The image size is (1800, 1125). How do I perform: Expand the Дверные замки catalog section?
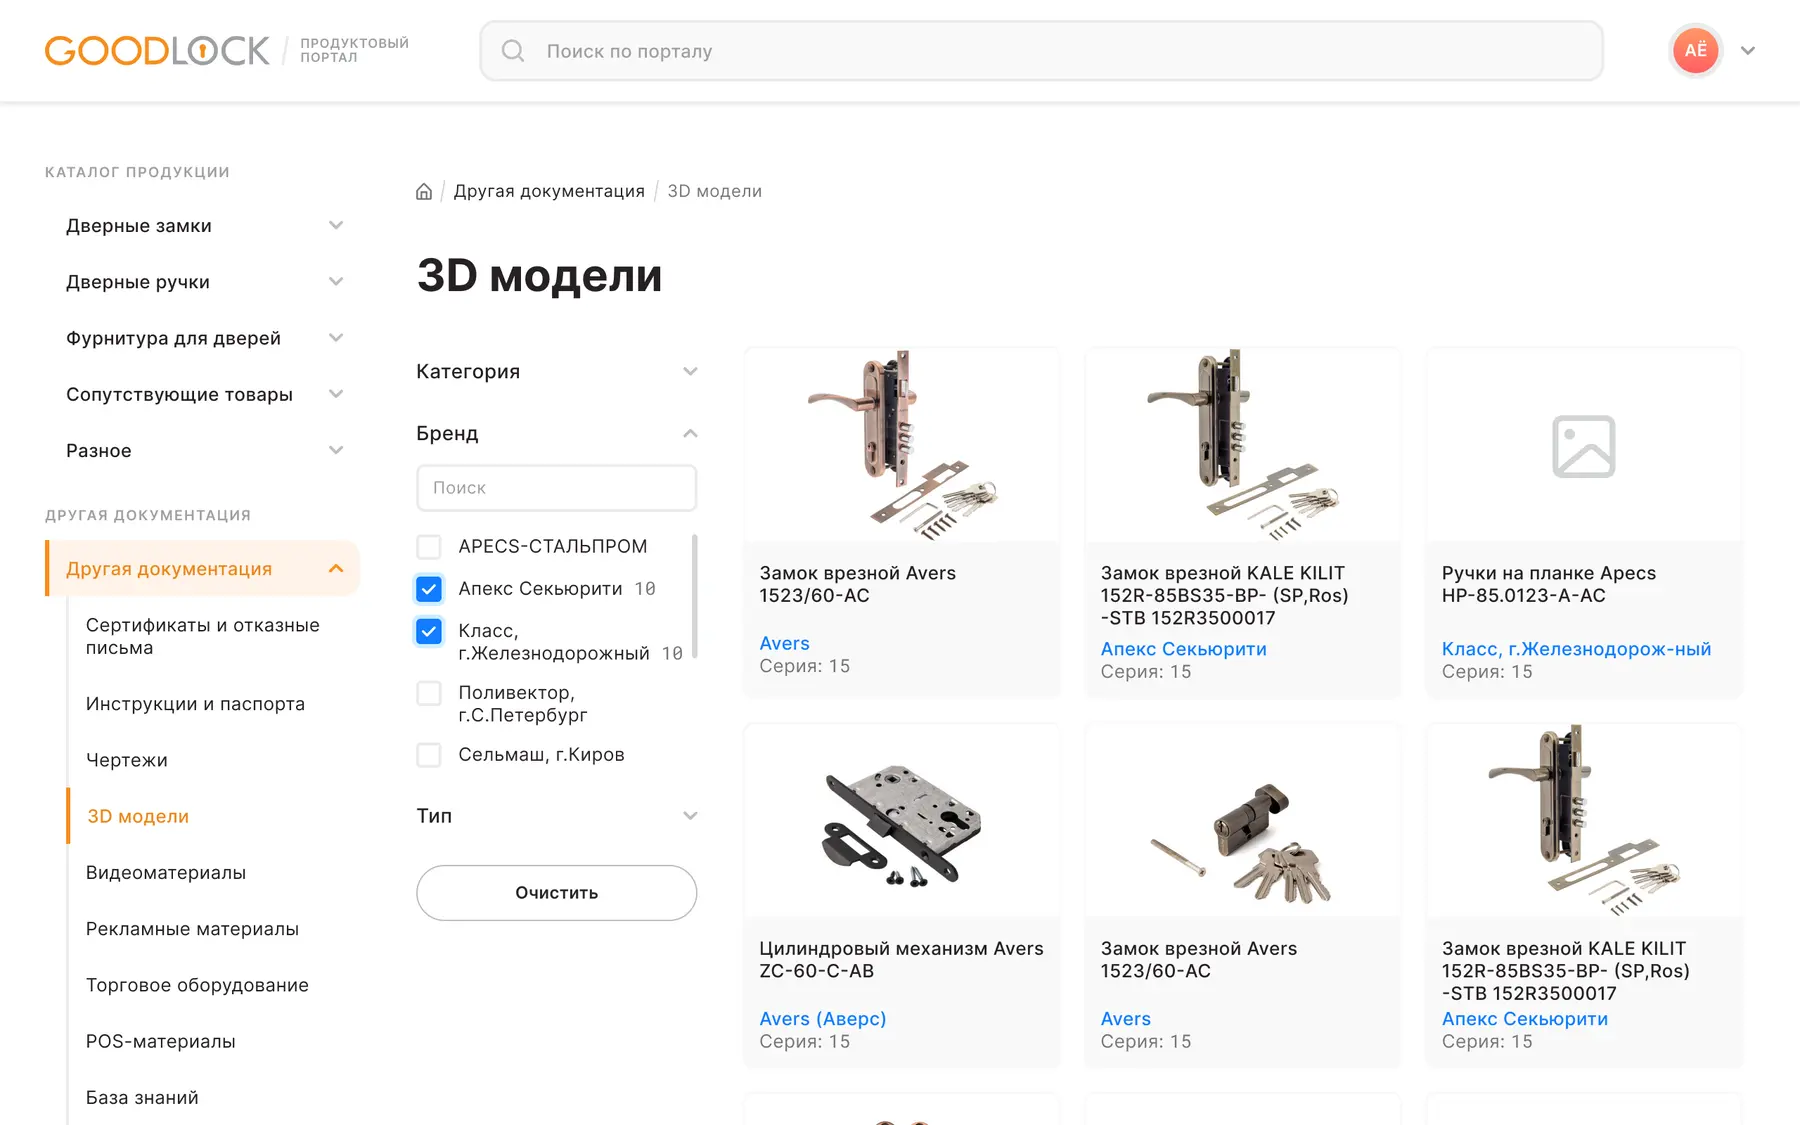336,226
